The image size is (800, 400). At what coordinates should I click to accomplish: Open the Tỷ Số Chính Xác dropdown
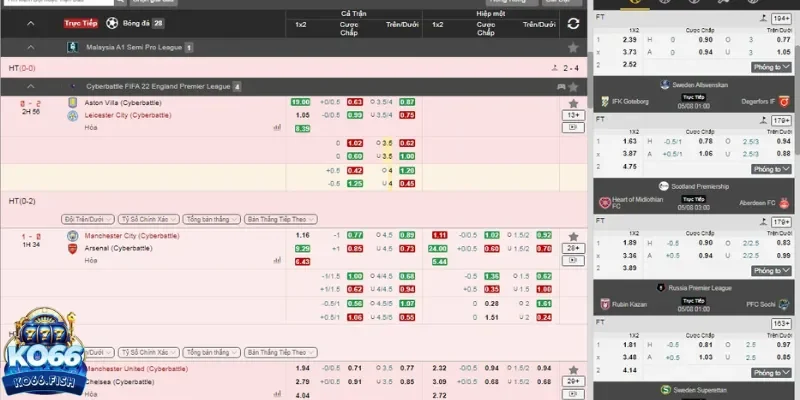[x=148, y=217]
